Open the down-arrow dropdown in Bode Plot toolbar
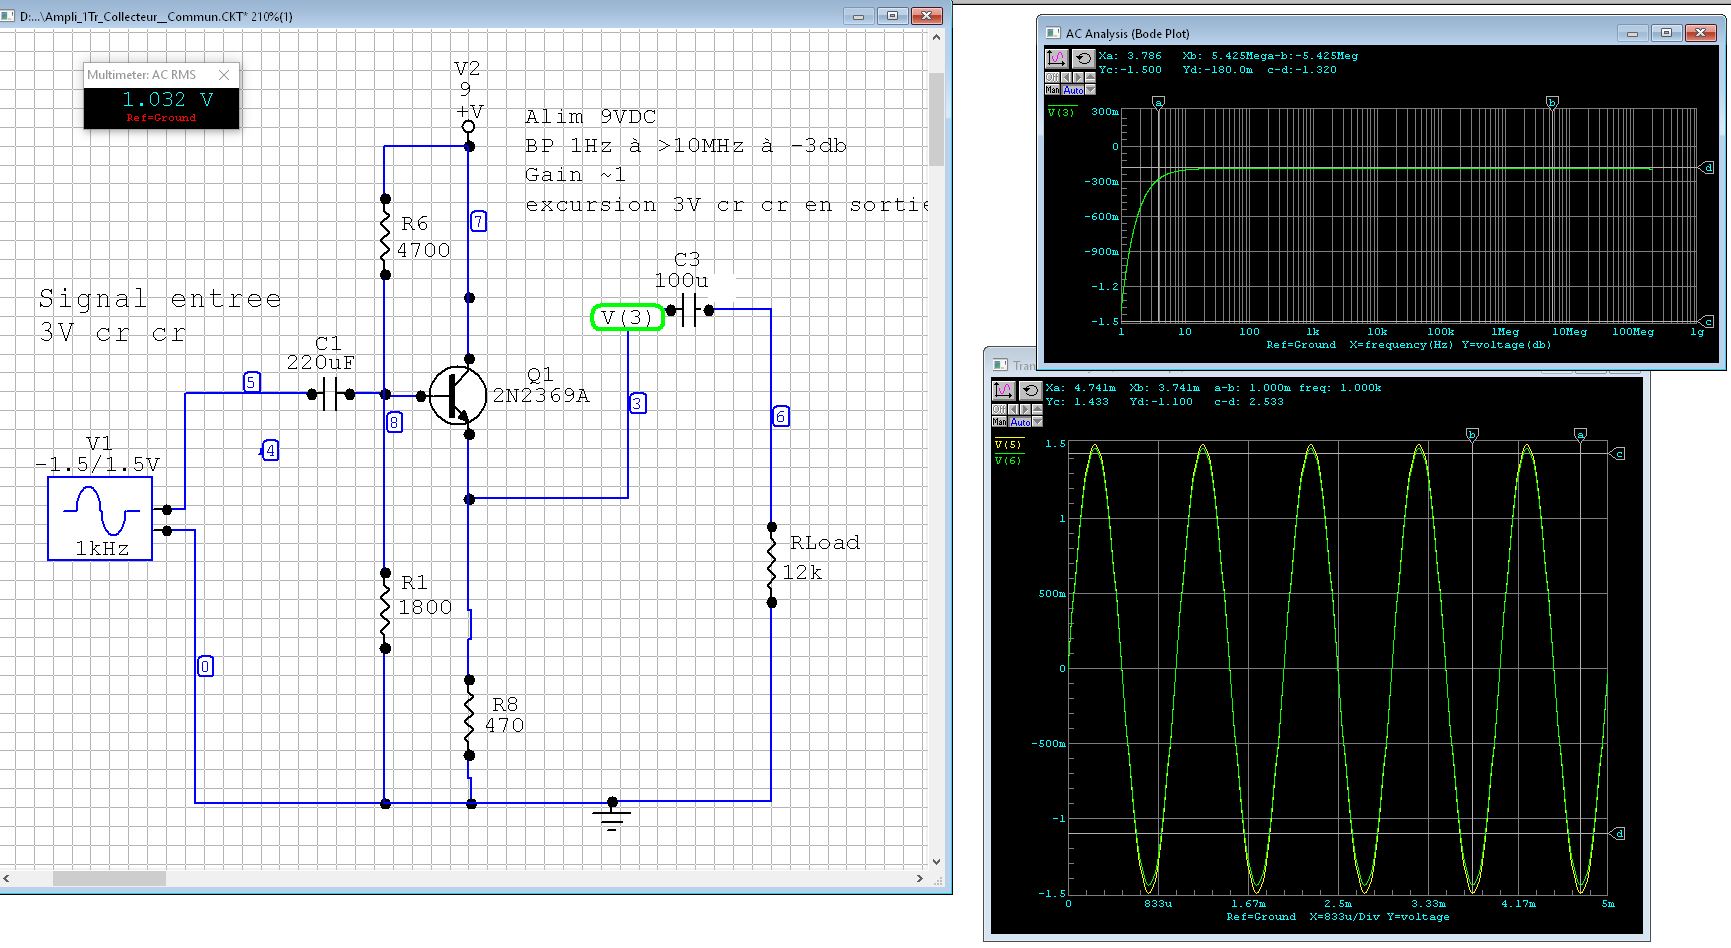Screen dimensions: 1731x948 click(1091, 90)
